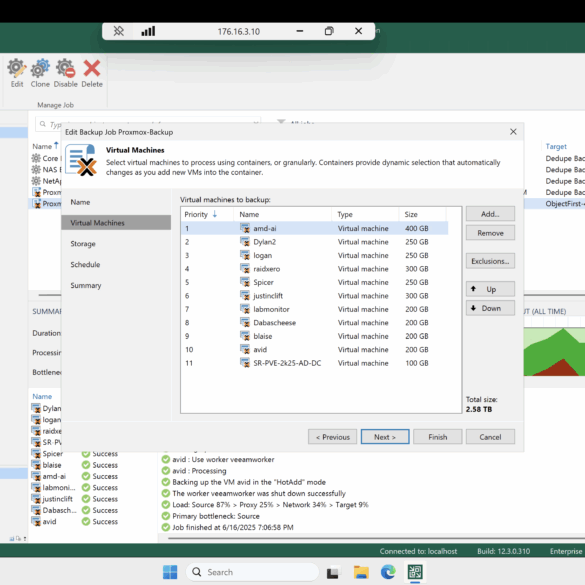
Task: Select the SR-PVE-2k25-AD-DC VM icon
Action: (x=245, y=363)
